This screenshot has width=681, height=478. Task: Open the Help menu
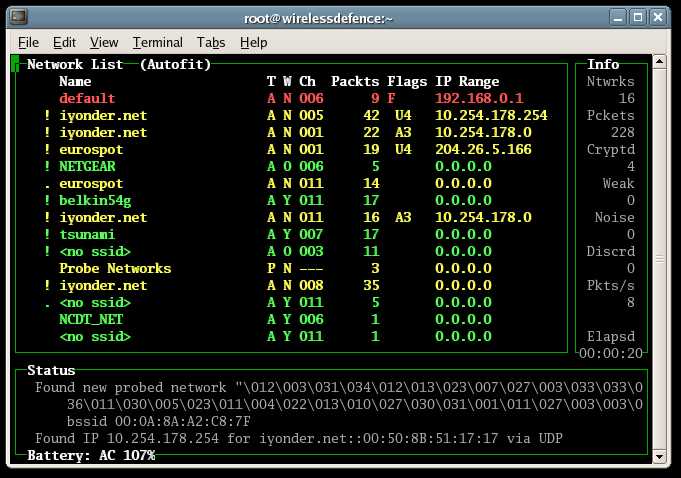[x=254, y=43]
